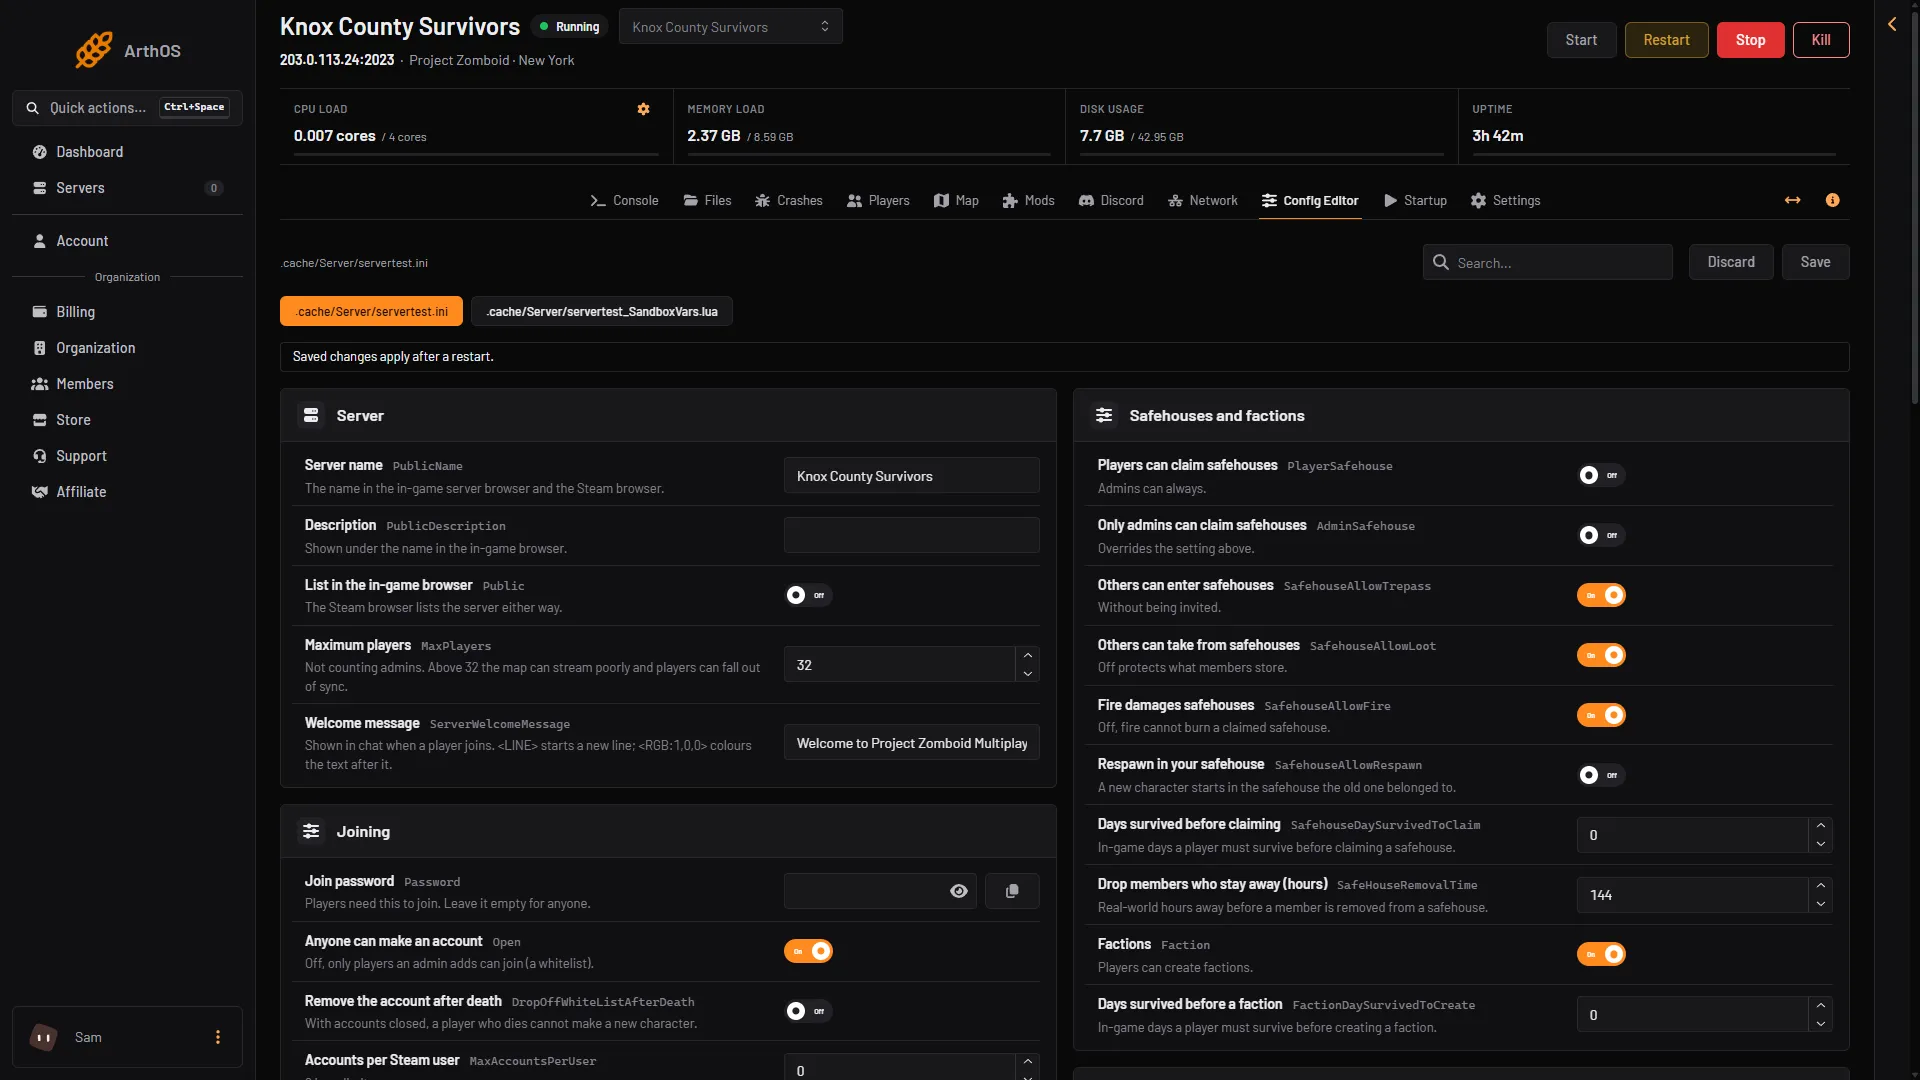Switch to the Console tab
1920x1080 pixels.
(625, 200)
